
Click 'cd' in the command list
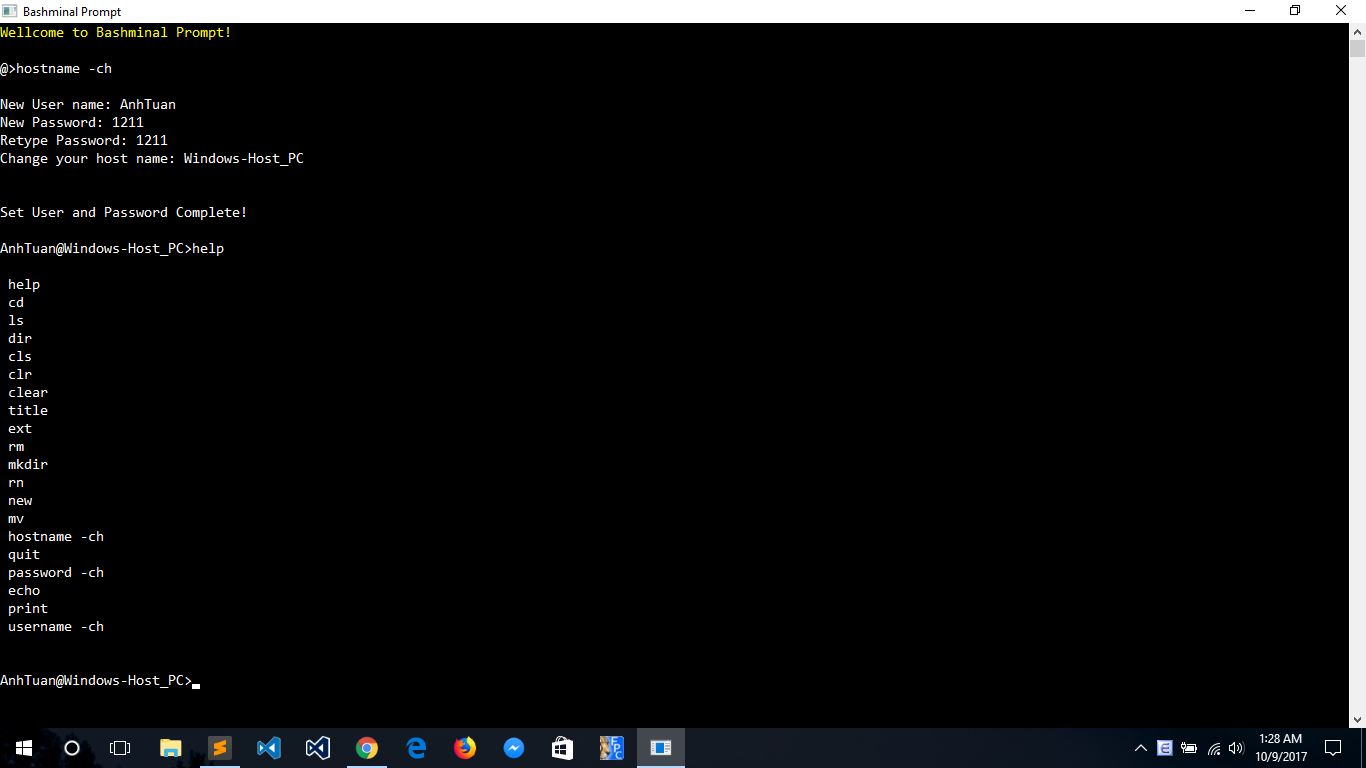click(16, 302)
